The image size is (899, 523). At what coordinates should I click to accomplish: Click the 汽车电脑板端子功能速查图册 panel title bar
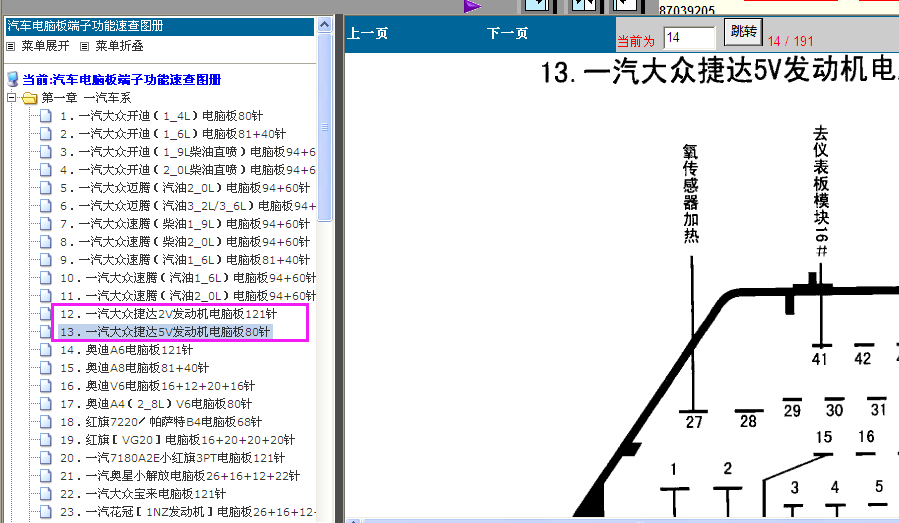point(160,26)
